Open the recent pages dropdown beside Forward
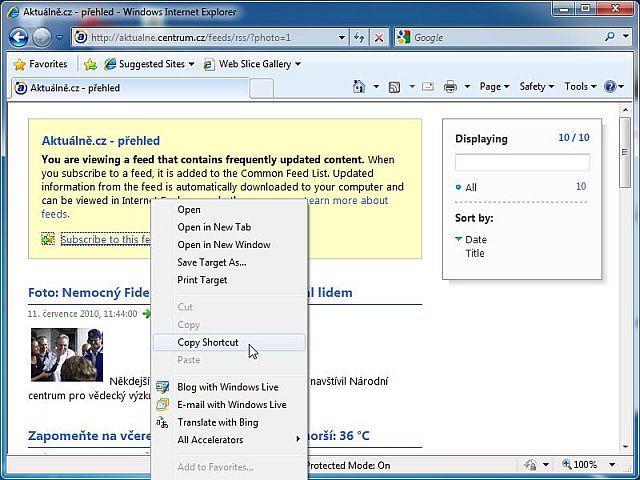This screenshot has height=480, width=640. [60, 38]
